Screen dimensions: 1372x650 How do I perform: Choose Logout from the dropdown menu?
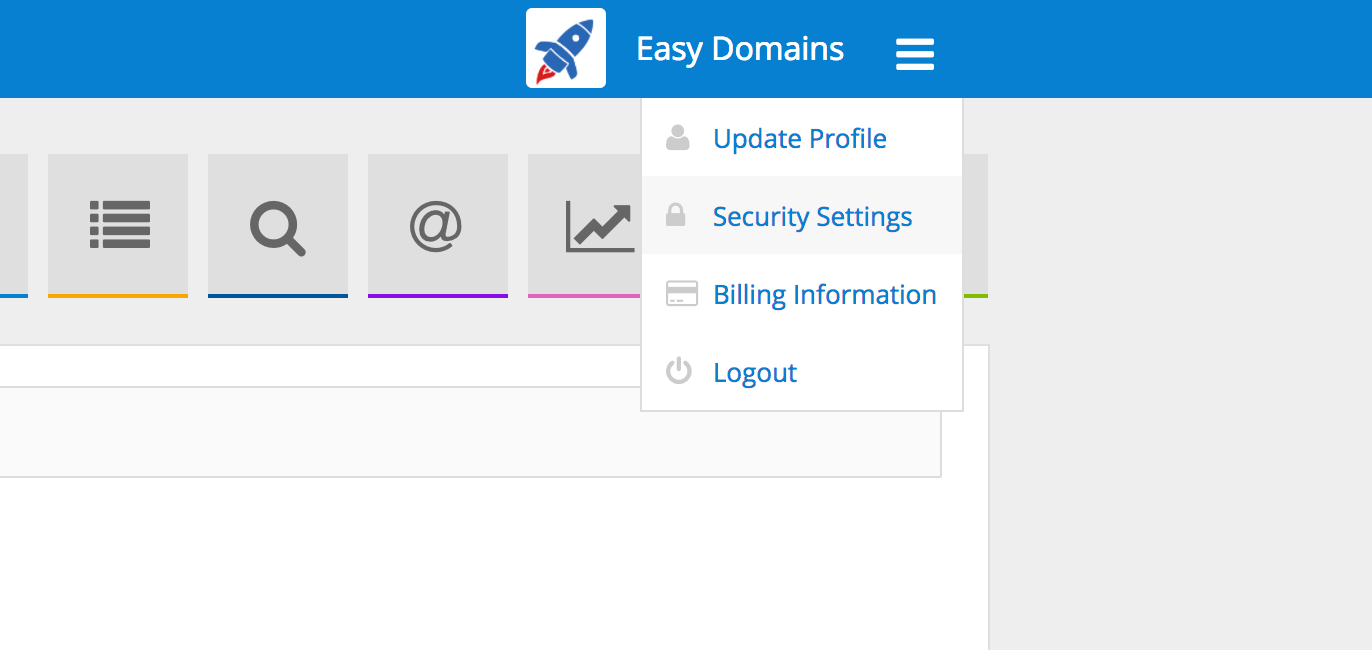(754, 373)
